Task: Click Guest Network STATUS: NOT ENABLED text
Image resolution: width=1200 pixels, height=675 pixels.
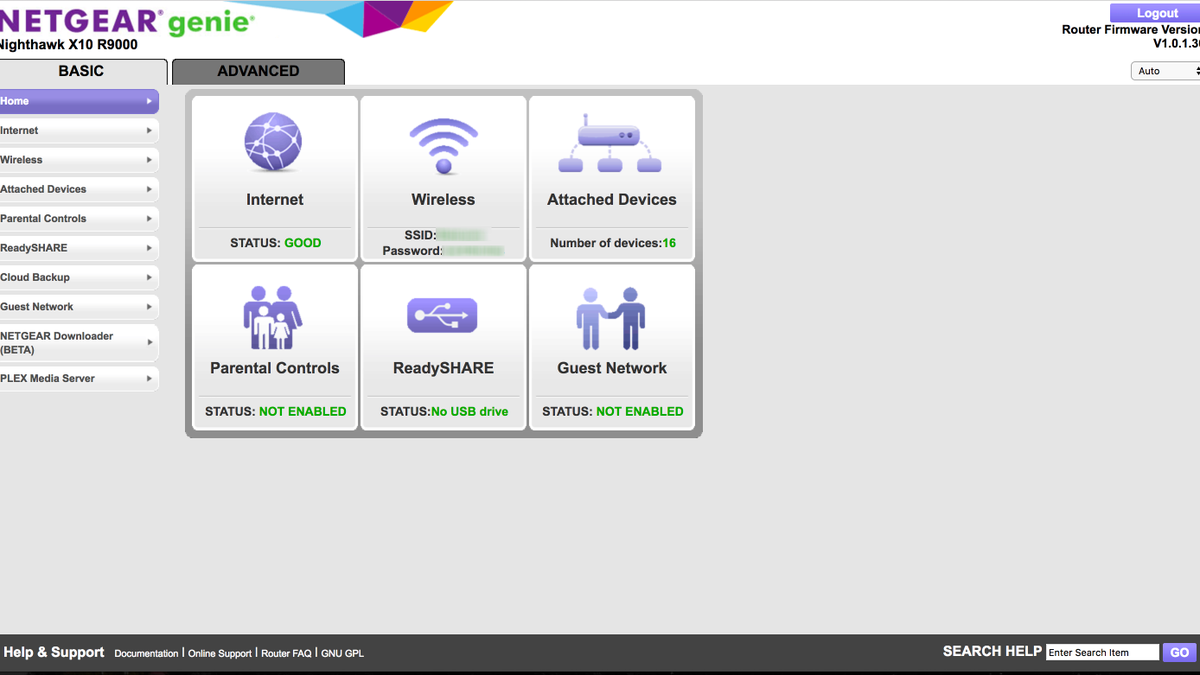Action: (613, 411)
